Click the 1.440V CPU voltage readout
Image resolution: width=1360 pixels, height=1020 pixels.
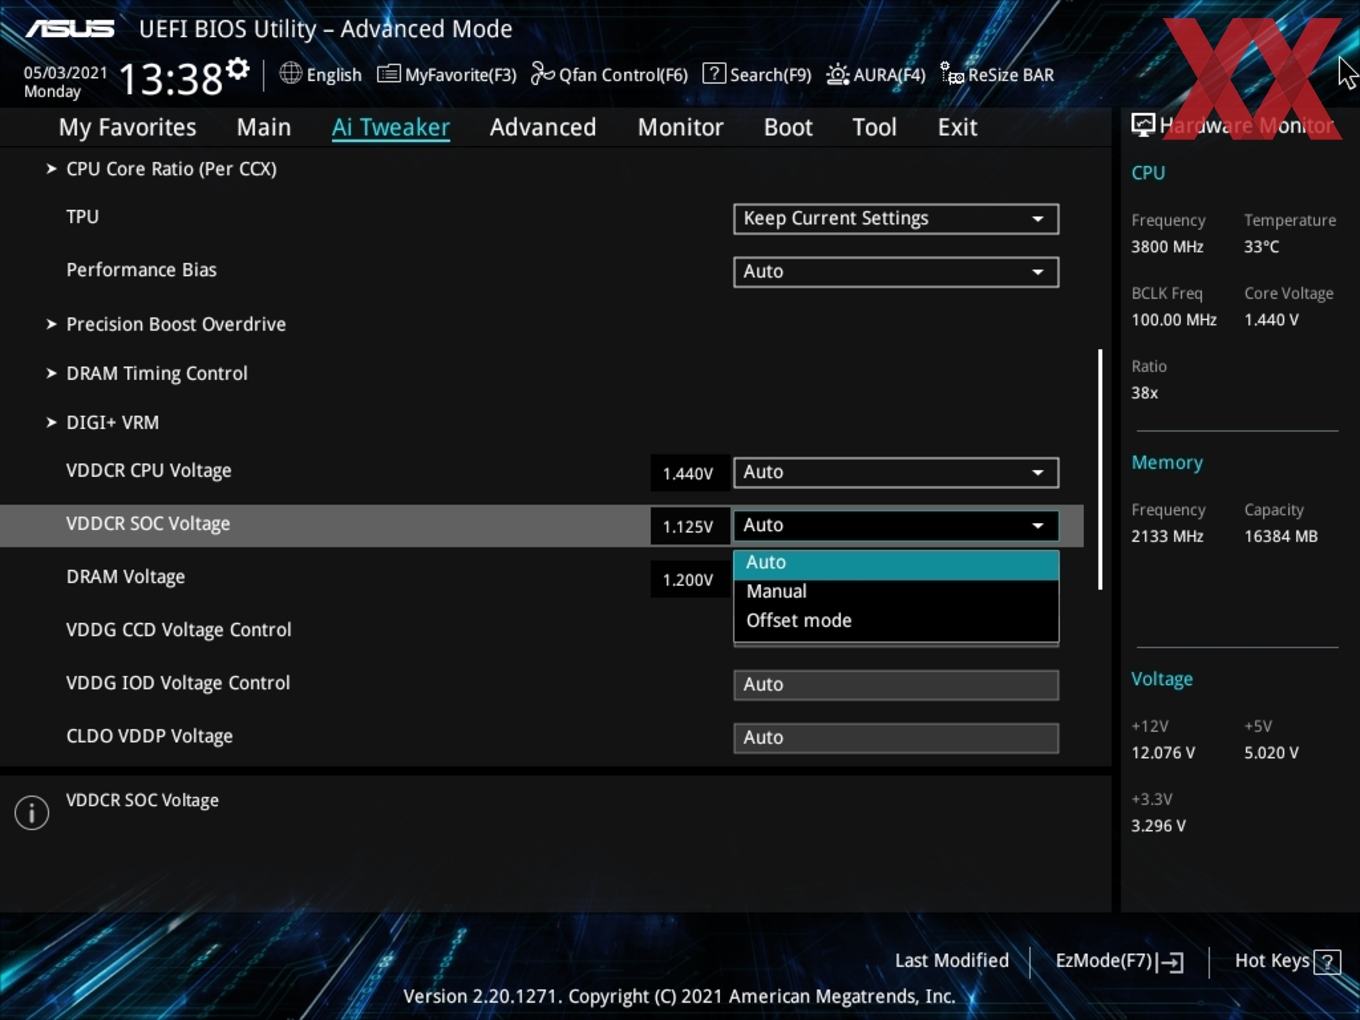(688, 473)
